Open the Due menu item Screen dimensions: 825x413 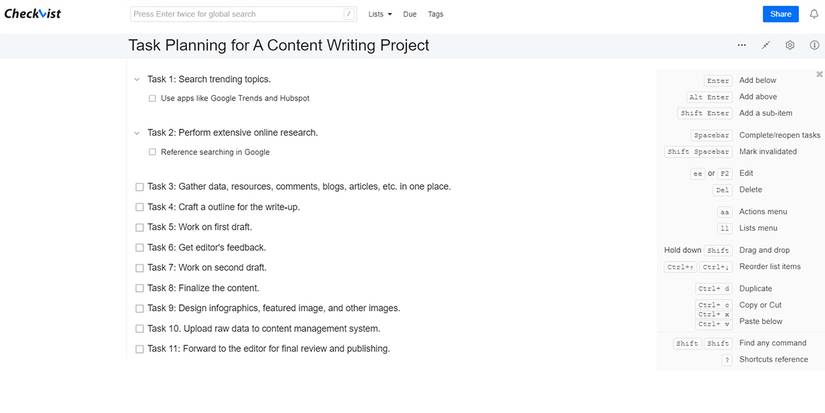click(410, 14)
